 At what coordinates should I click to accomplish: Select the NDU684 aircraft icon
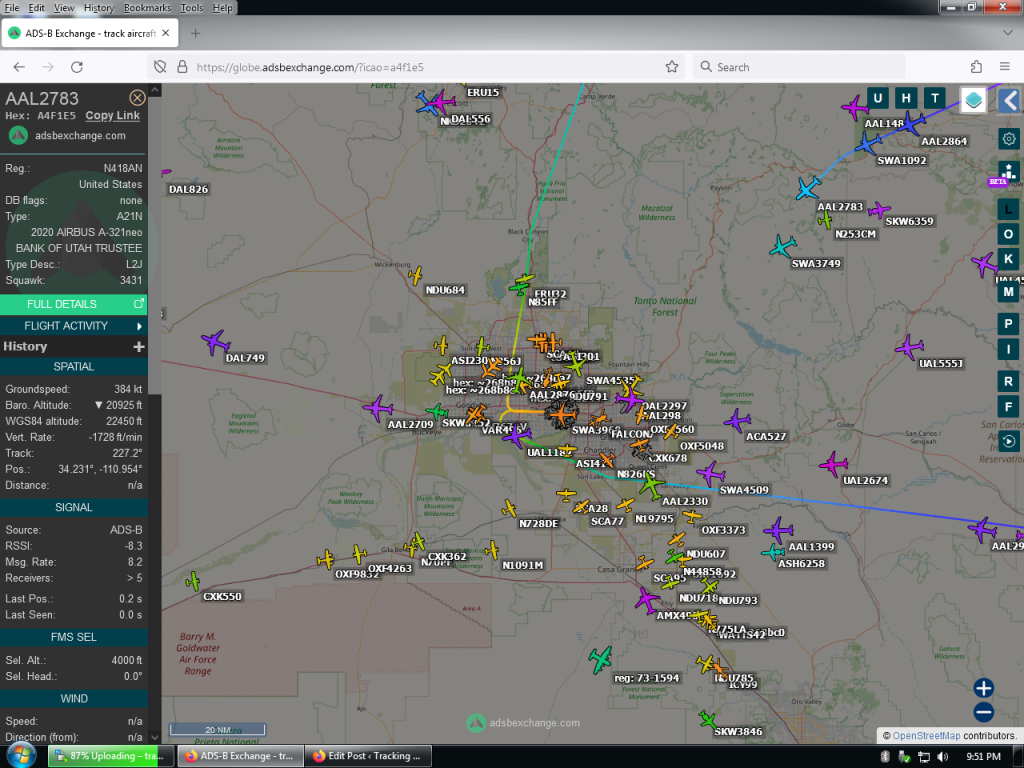[x=415, y=276]
